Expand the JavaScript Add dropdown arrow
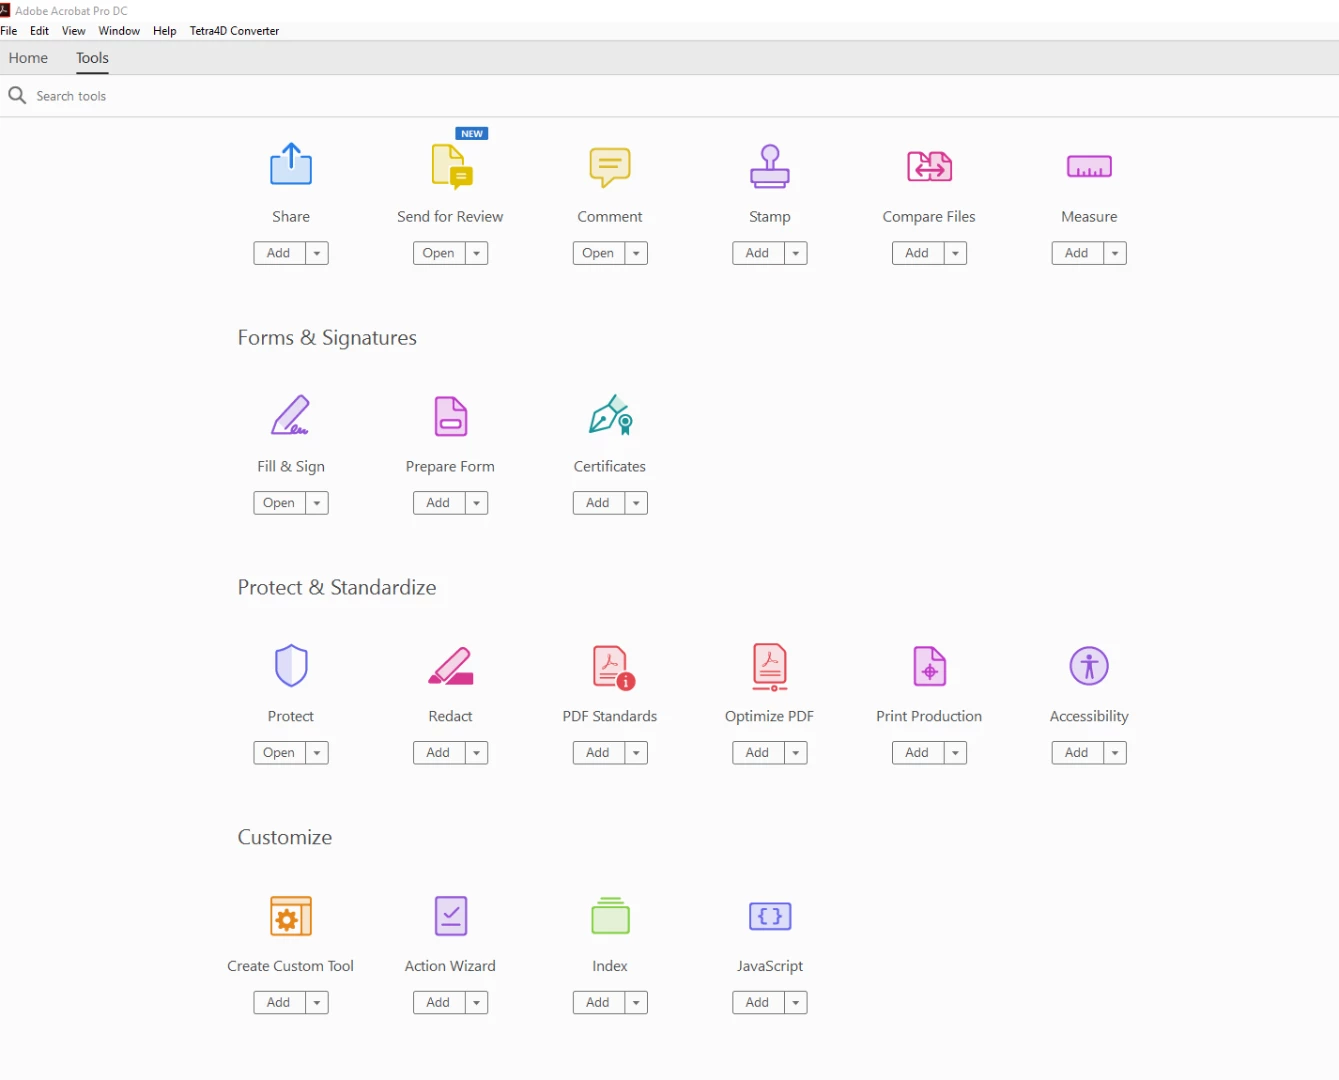 (x=796, y=1003)
